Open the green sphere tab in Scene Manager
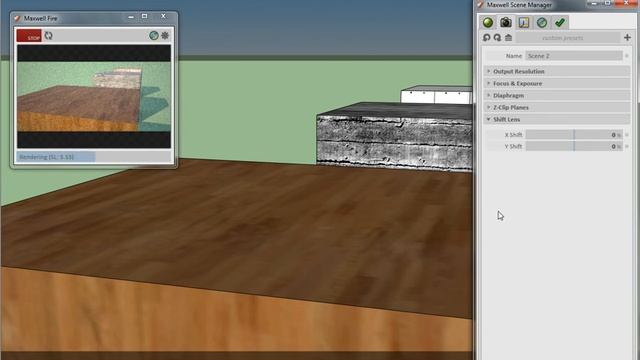 [488, 22]
